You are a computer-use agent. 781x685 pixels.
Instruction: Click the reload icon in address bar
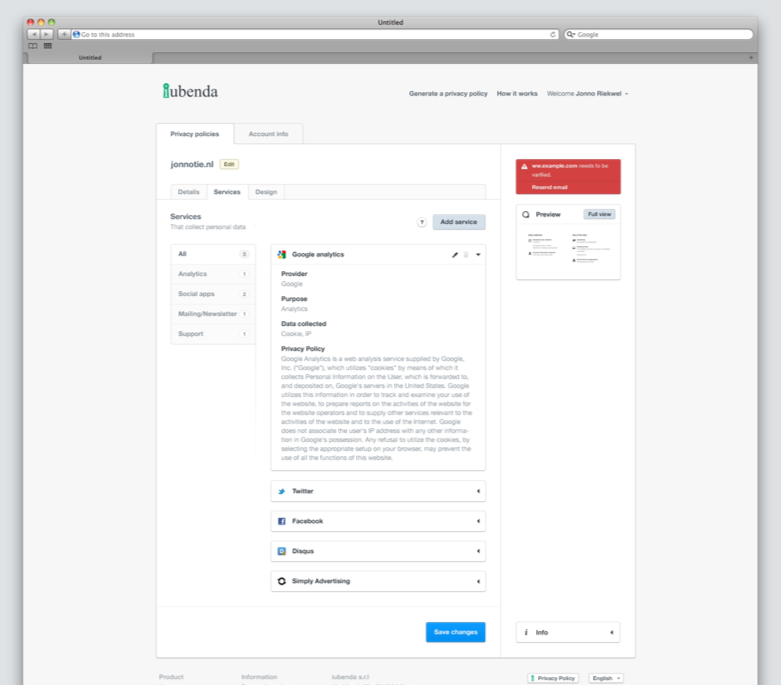(553, 34)
